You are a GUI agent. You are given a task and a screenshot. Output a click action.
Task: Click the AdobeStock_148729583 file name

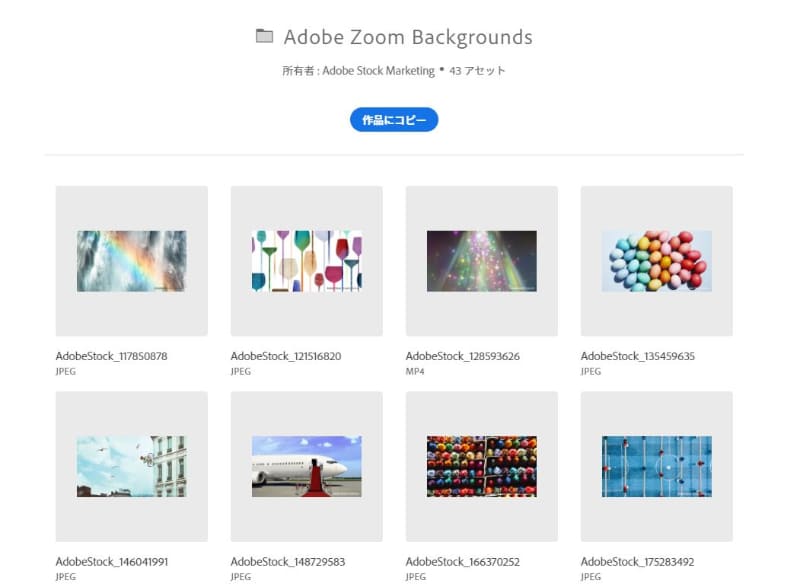(x=286, y=562)
